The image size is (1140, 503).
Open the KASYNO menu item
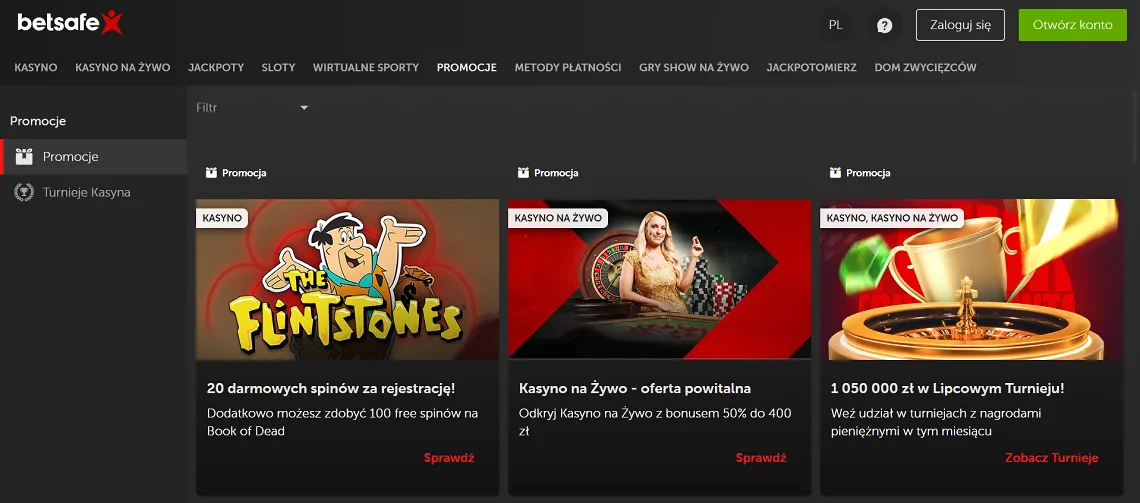36,68
